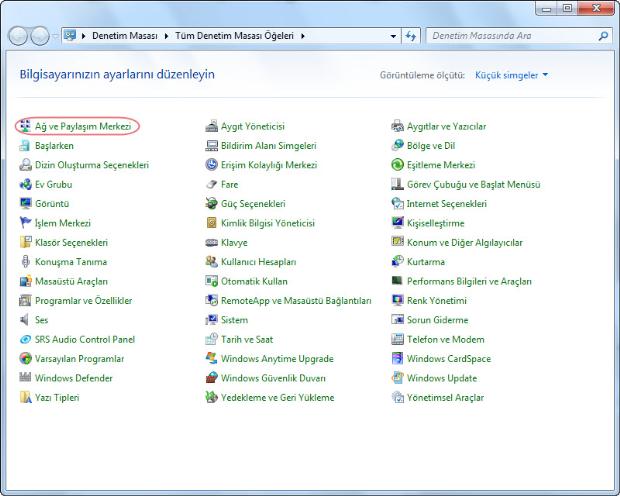Click the Aygıt Yöneticisi icon
The width and height of the screenshot is (620, 496).
[x=212, y=126]
